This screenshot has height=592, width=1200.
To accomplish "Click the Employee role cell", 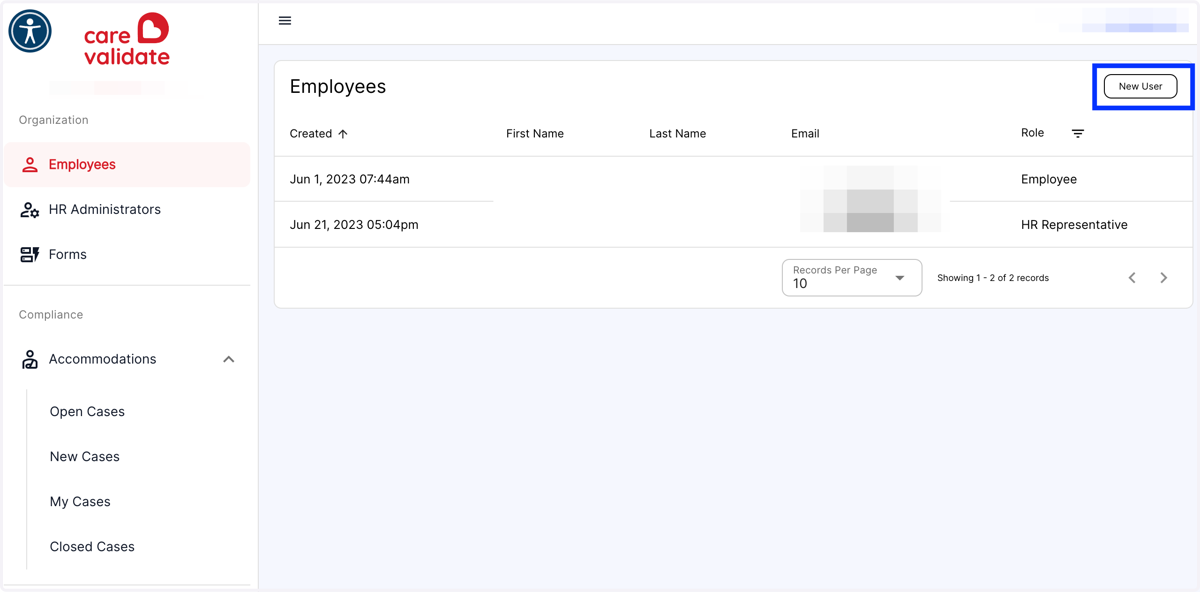I will pos(1049,180).
